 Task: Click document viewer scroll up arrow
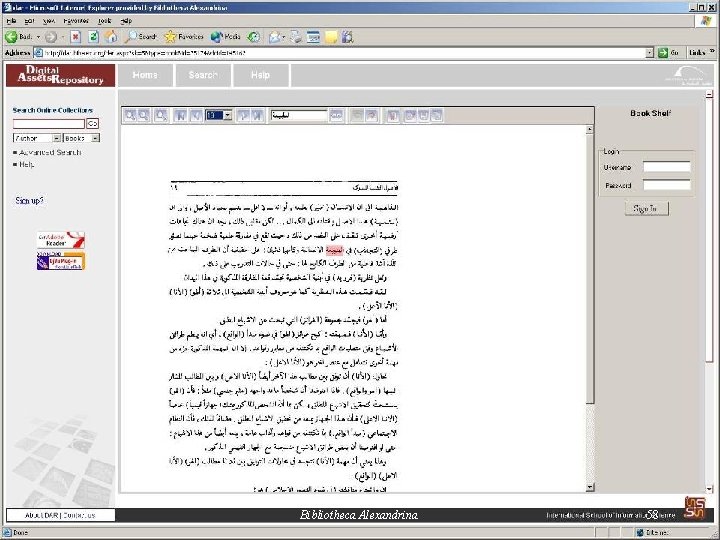click(x=590, y=130)
